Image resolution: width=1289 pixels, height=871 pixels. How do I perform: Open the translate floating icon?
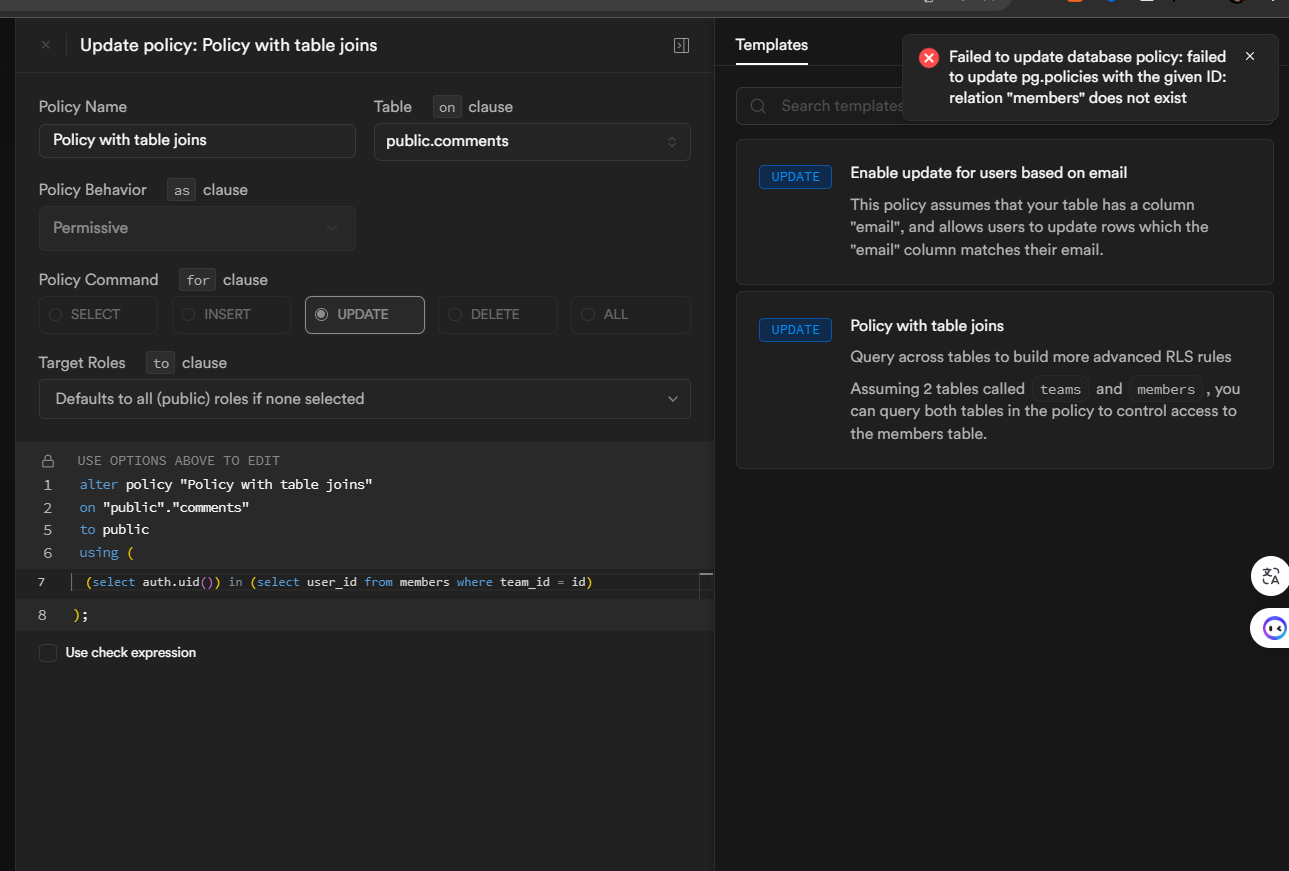pyautogui.click(x=1270, y=576)
